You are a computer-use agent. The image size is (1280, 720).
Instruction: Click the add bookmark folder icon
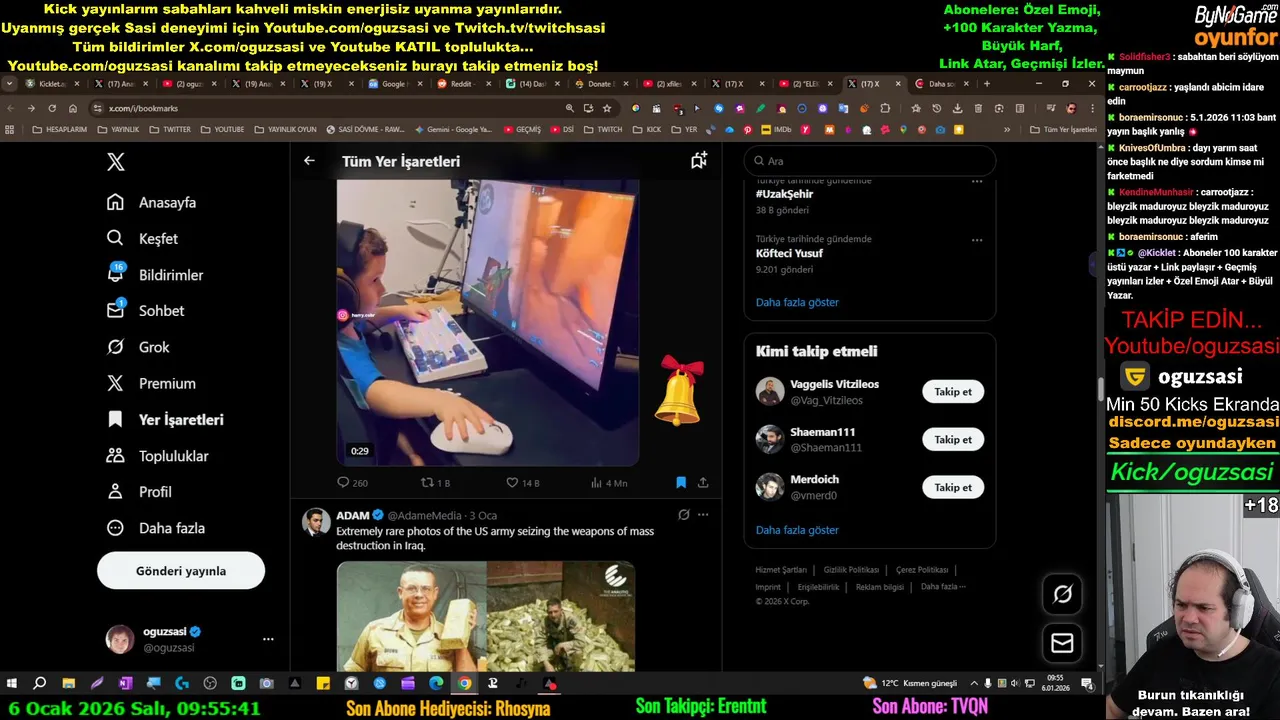point(699,160)
